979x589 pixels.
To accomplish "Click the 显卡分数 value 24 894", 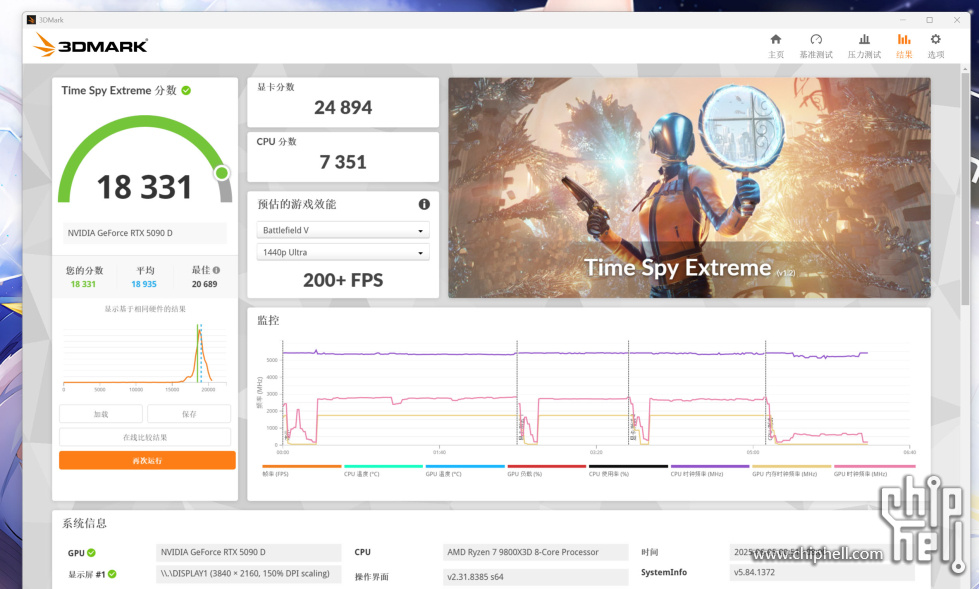I will 343,108.
